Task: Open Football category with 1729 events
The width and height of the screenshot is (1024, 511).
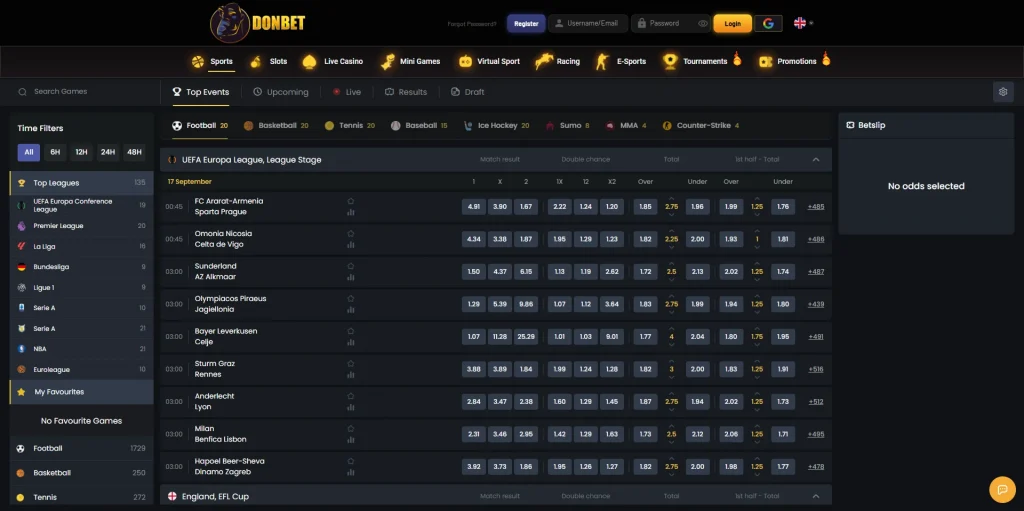Action: pos(82,448)
